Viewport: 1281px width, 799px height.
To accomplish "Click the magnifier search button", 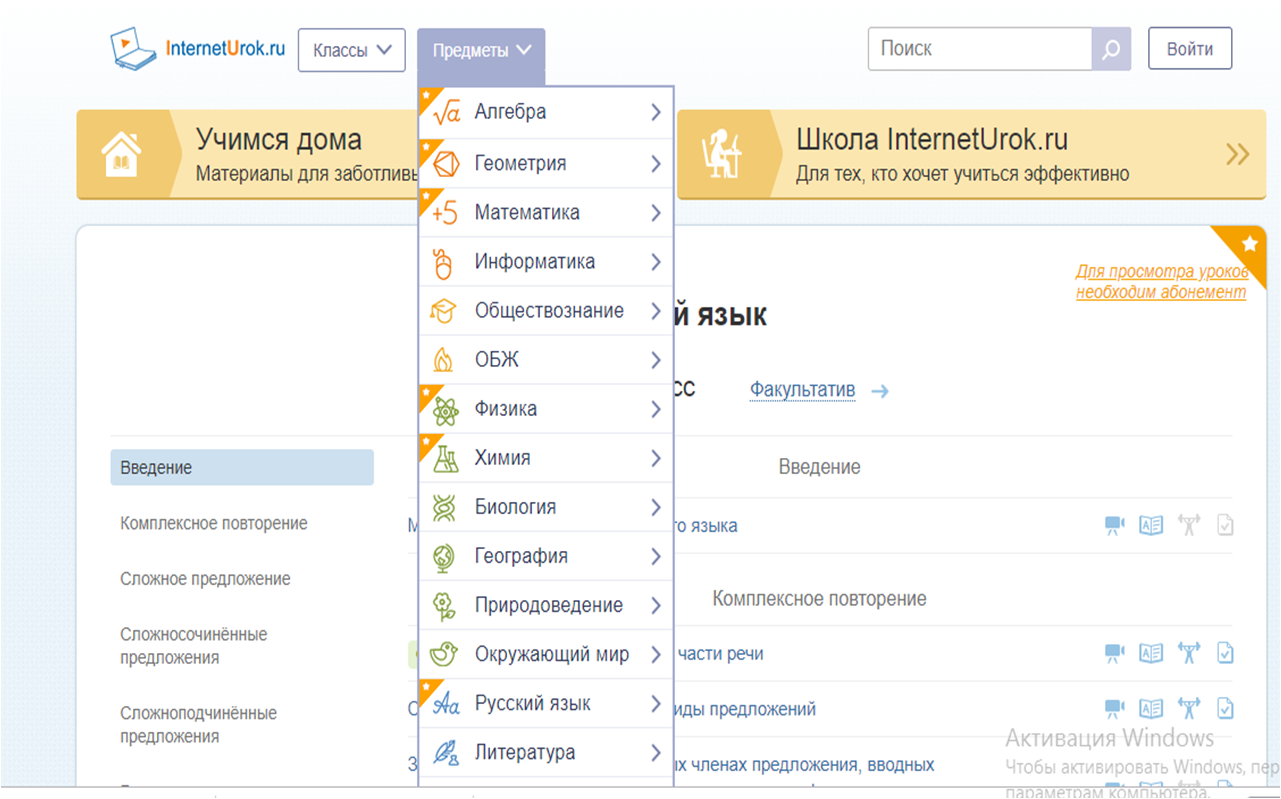I will (1111, 49).
